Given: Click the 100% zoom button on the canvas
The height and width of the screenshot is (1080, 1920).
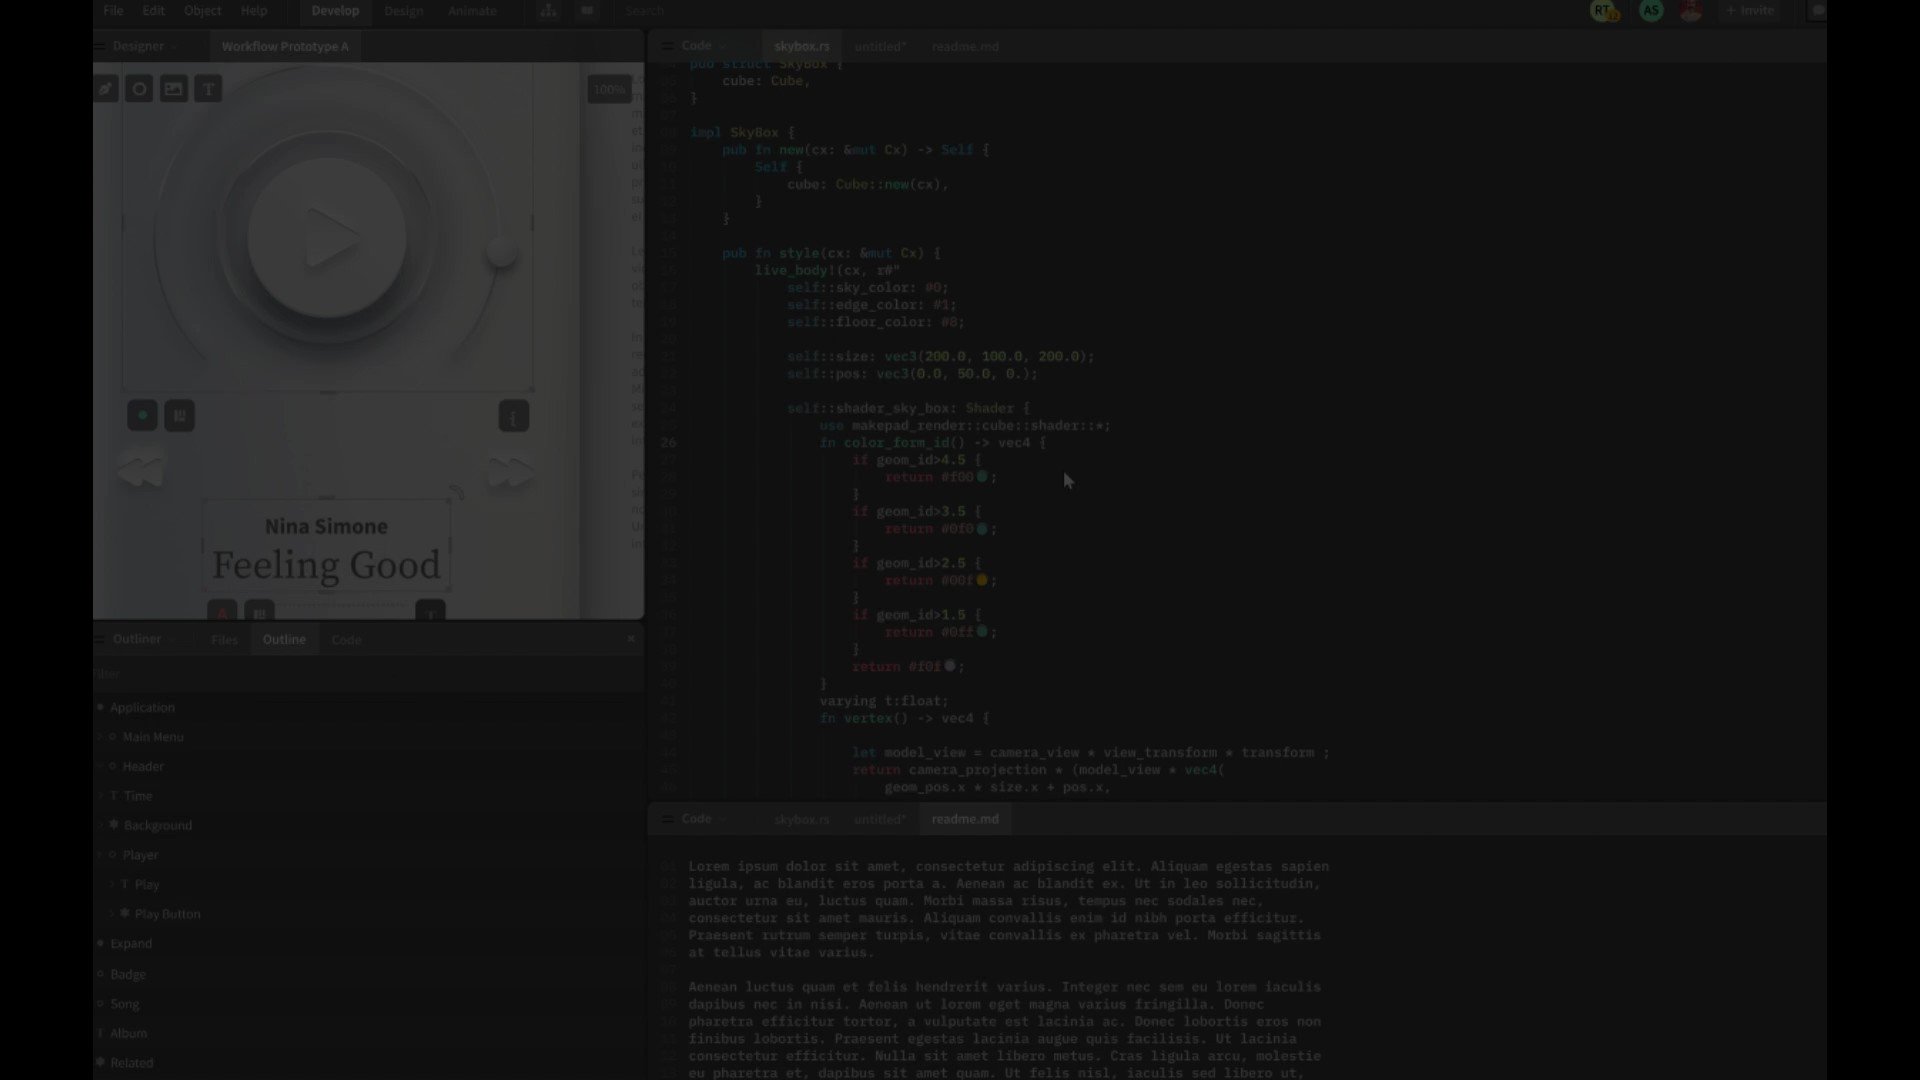Looking at the screenshot, I should pos(609,89).
